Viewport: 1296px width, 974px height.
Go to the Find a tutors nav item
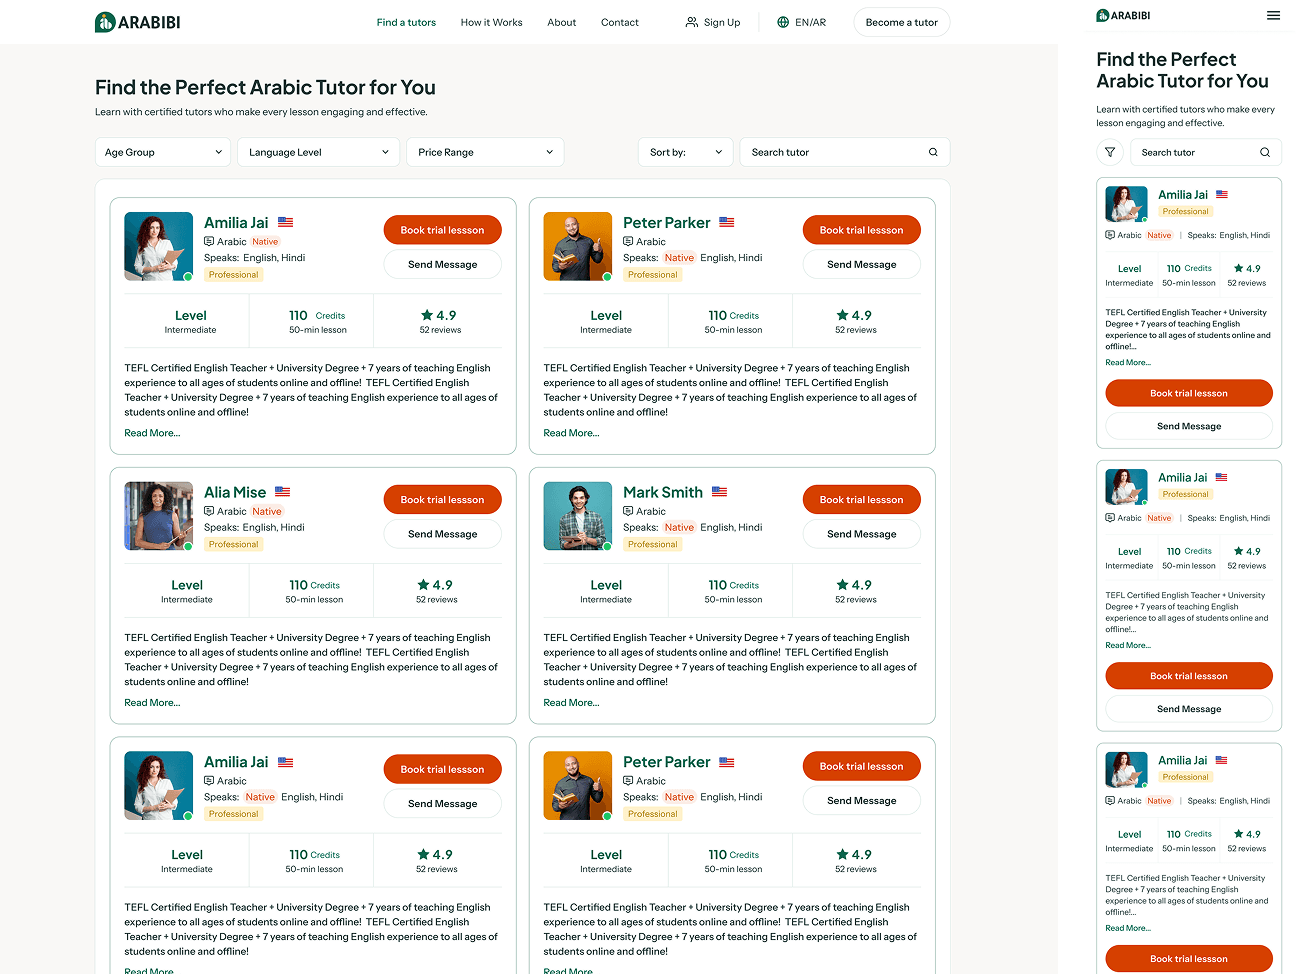406,22
